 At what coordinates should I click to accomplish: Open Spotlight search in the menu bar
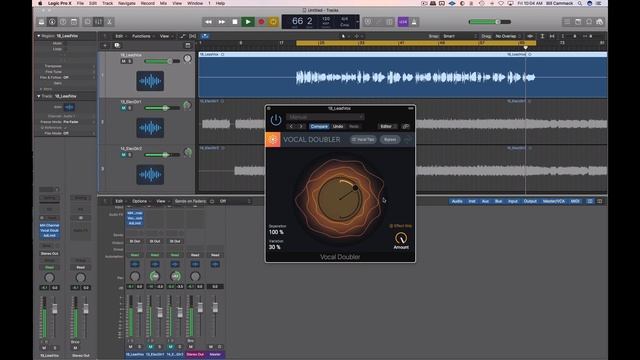click(x=579, y=3)
